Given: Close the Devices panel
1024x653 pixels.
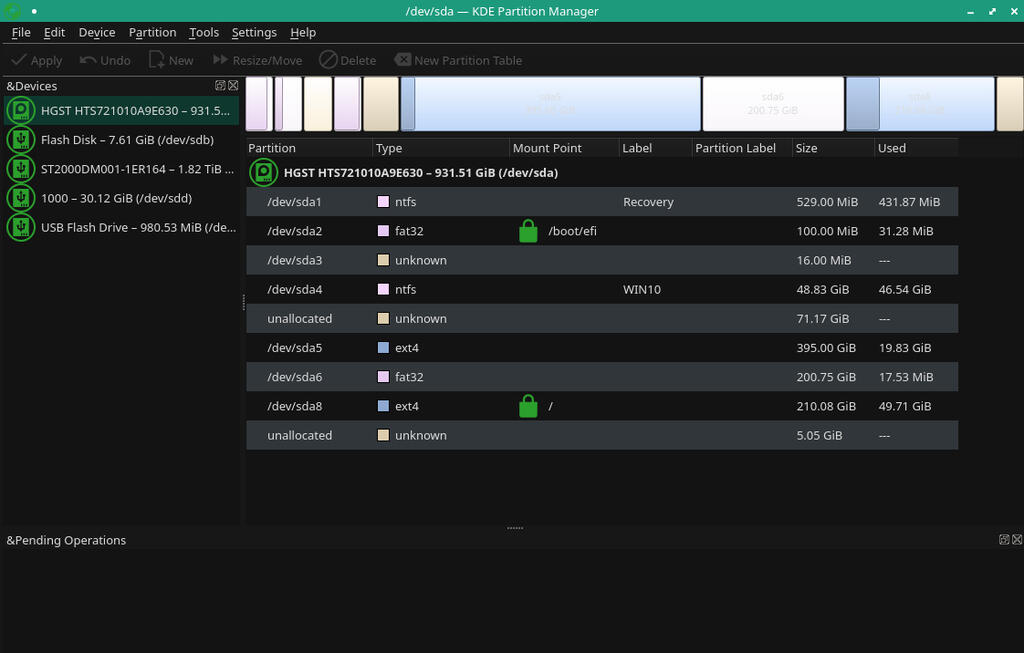Looking at the screenshot, I should (233, 86).
